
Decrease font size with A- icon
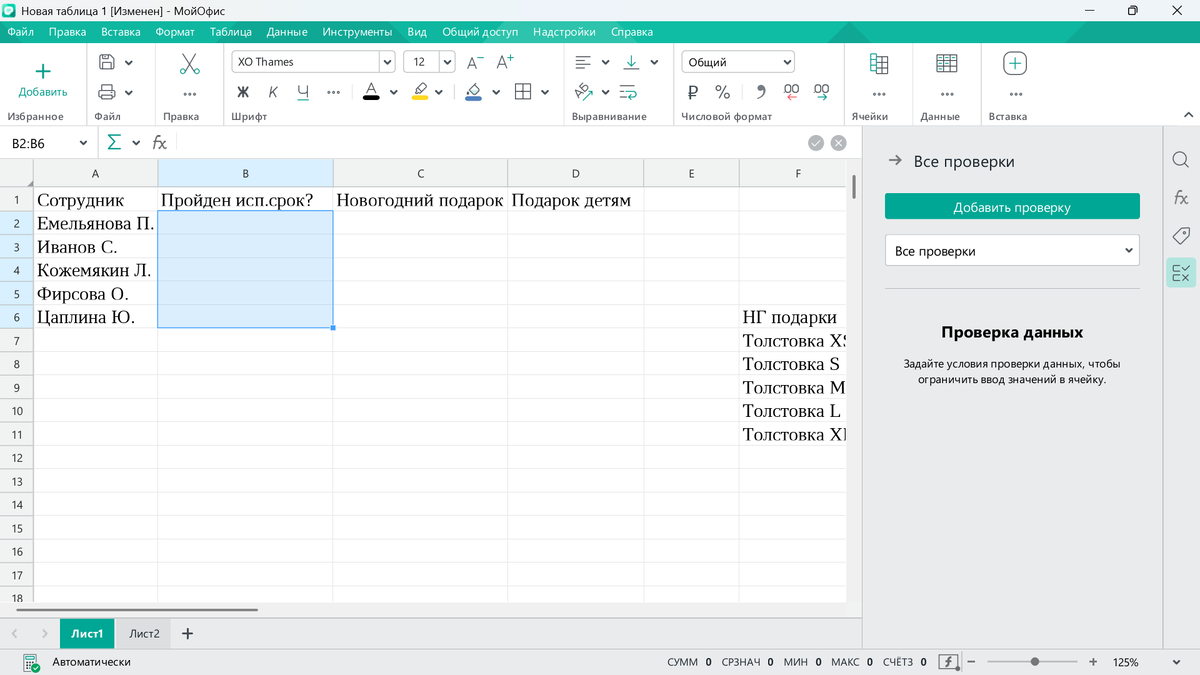[475, 62]
